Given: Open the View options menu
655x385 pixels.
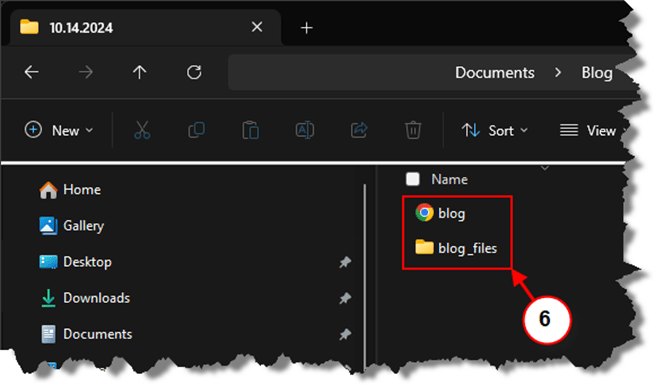Looking at the screenshot, I should (x=588, y=131).
